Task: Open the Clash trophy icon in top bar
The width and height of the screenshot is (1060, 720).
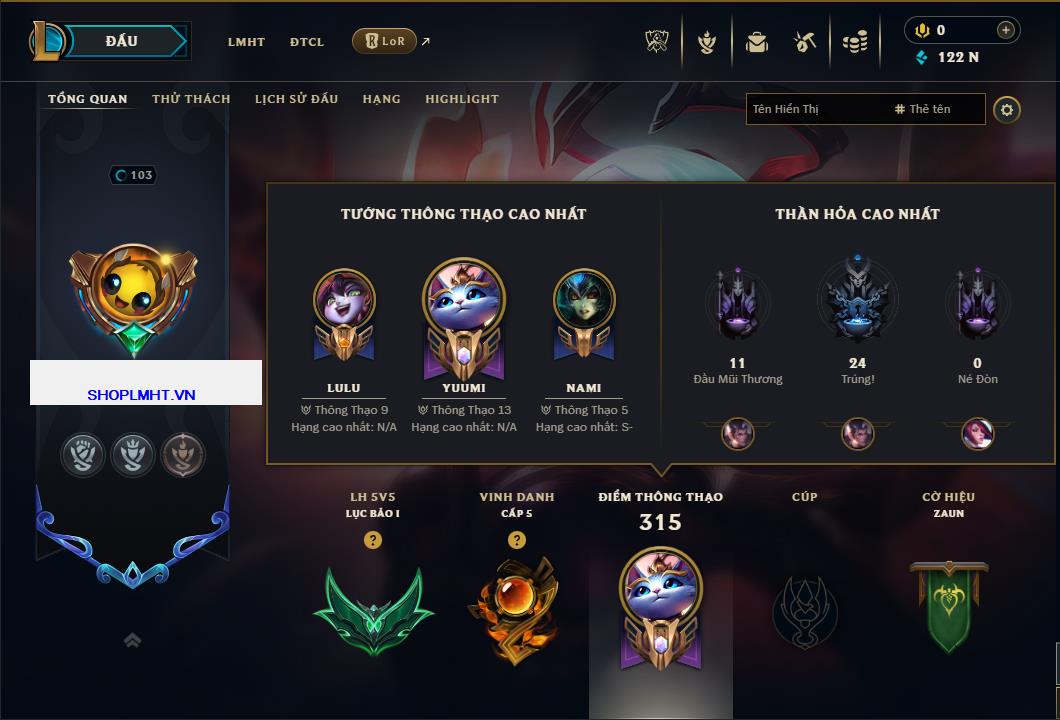Action: (x=656, y=42)
